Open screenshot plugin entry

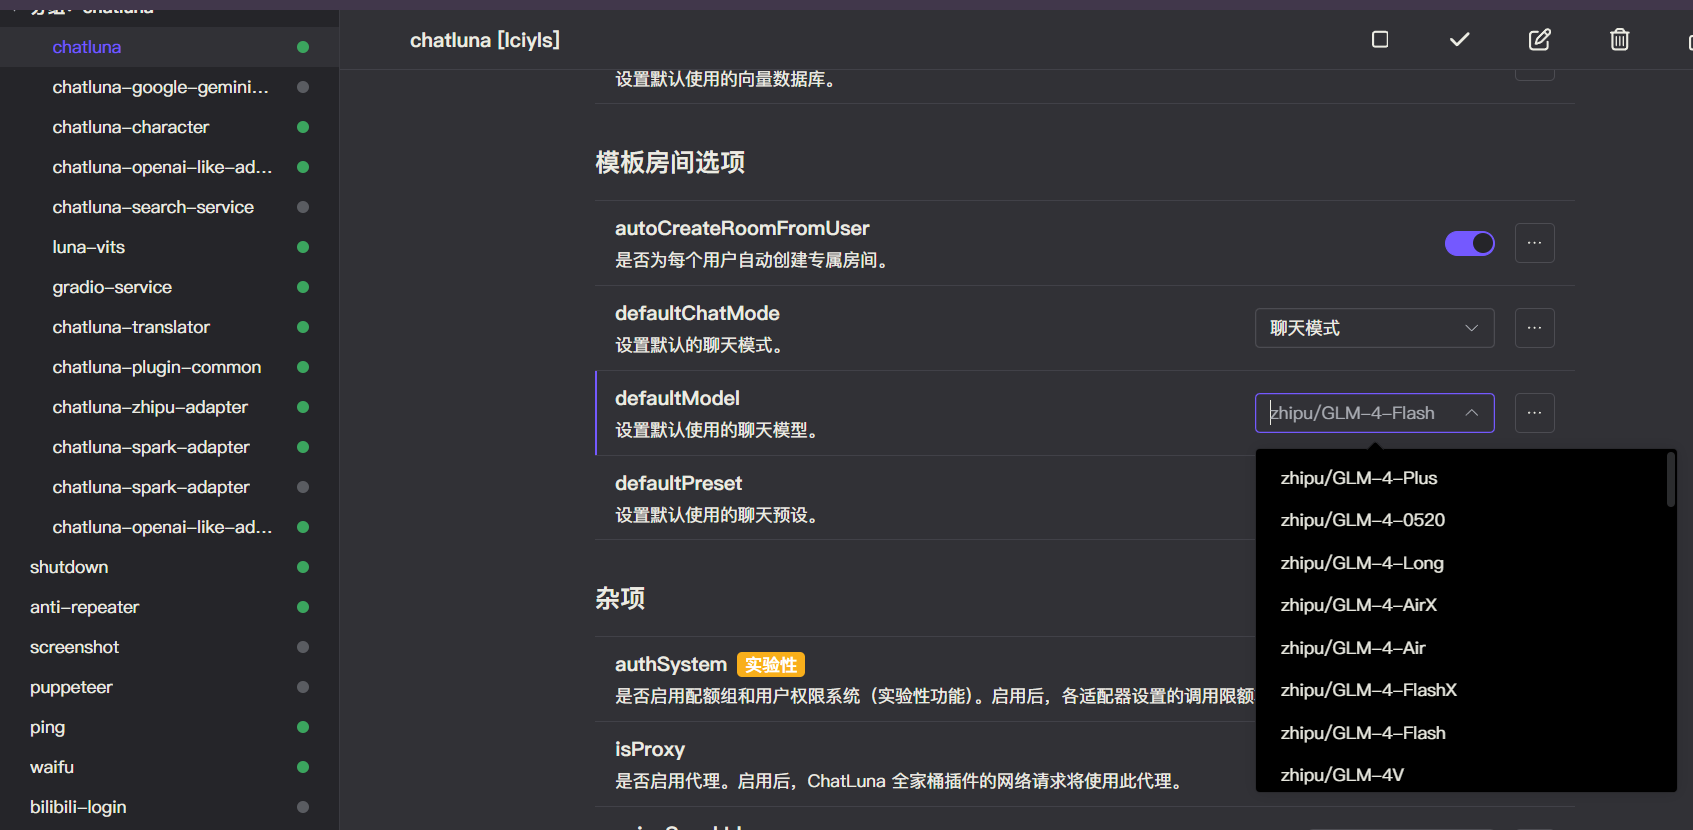click(x=169, y=647)
